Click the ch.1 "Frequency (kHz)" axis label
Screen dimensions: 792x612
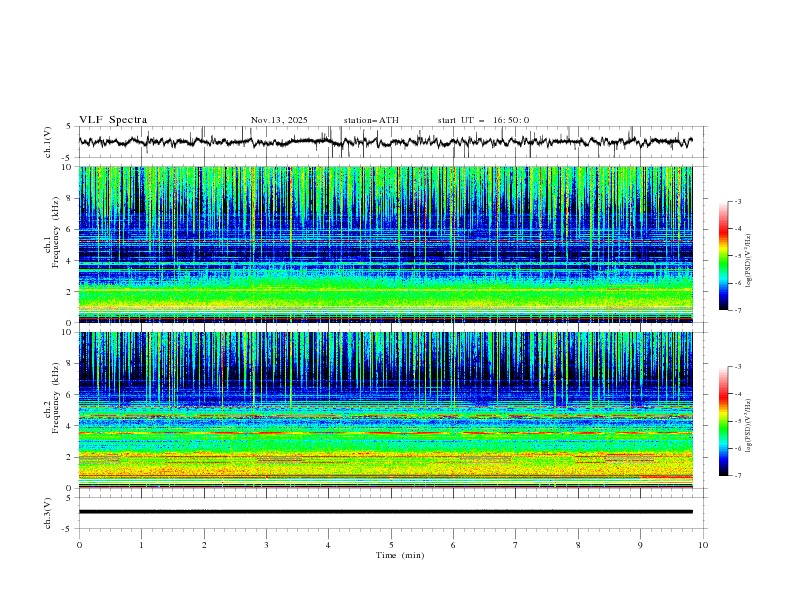[56, 232]
